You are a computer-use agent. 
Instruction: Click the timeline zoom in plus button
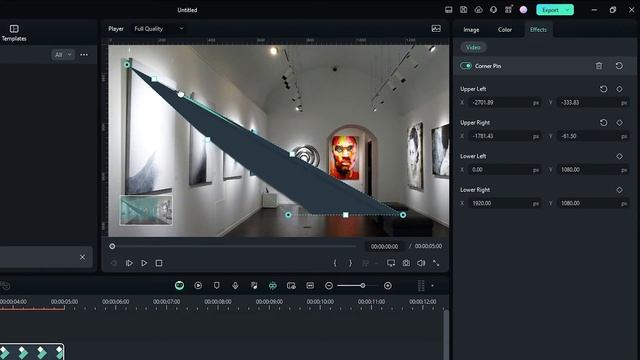click(388, 286)
